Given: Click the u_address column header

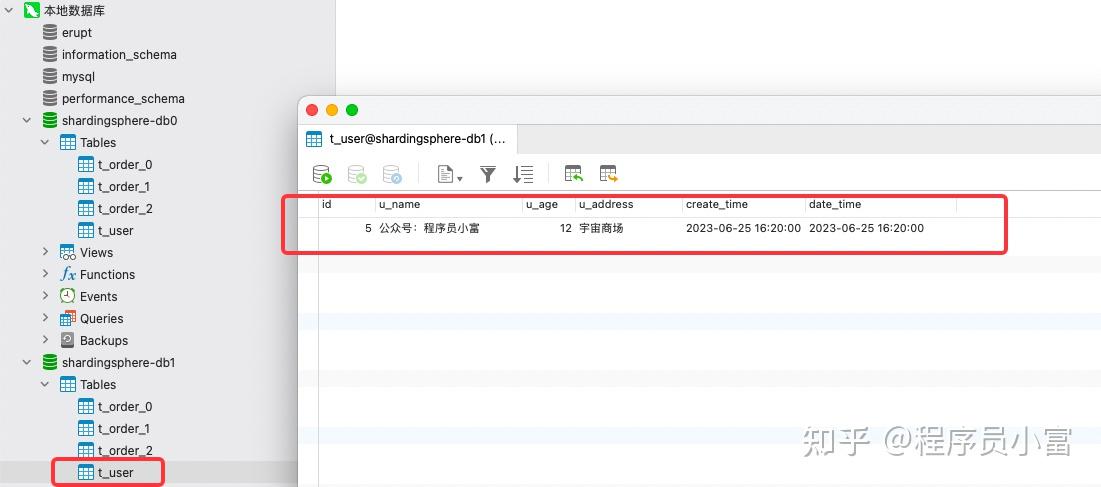Looking at the screenshot, I should (628, 204).
